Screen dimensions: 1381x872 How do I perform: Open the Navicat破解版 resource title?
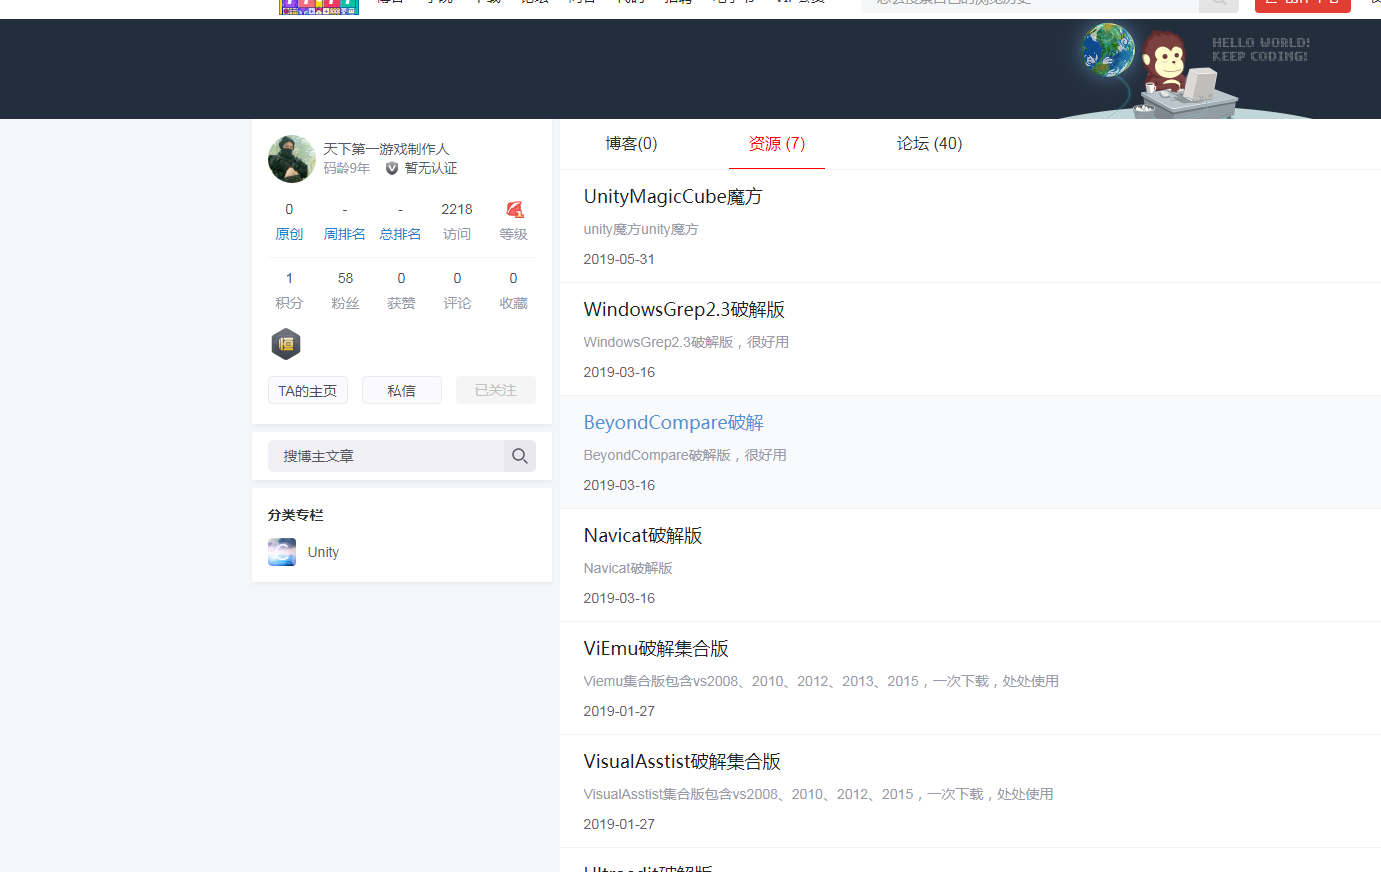tap(643, 536)
